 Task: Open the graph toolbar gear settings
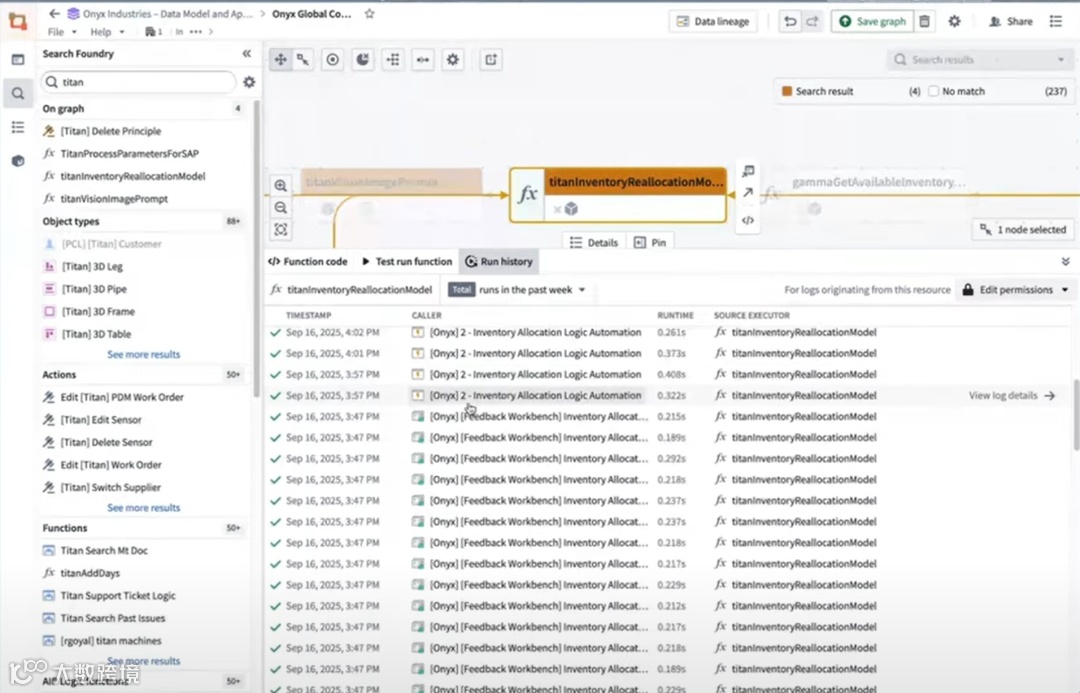[x=453, y=60]
